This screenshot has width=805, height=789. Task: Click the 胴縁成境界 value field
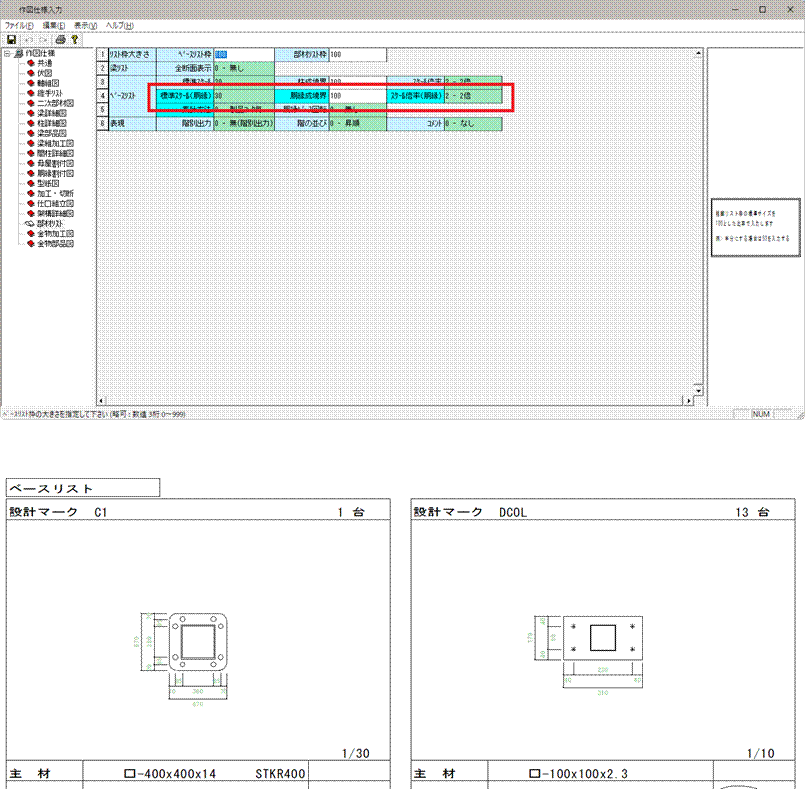click(x=357, y=96)
